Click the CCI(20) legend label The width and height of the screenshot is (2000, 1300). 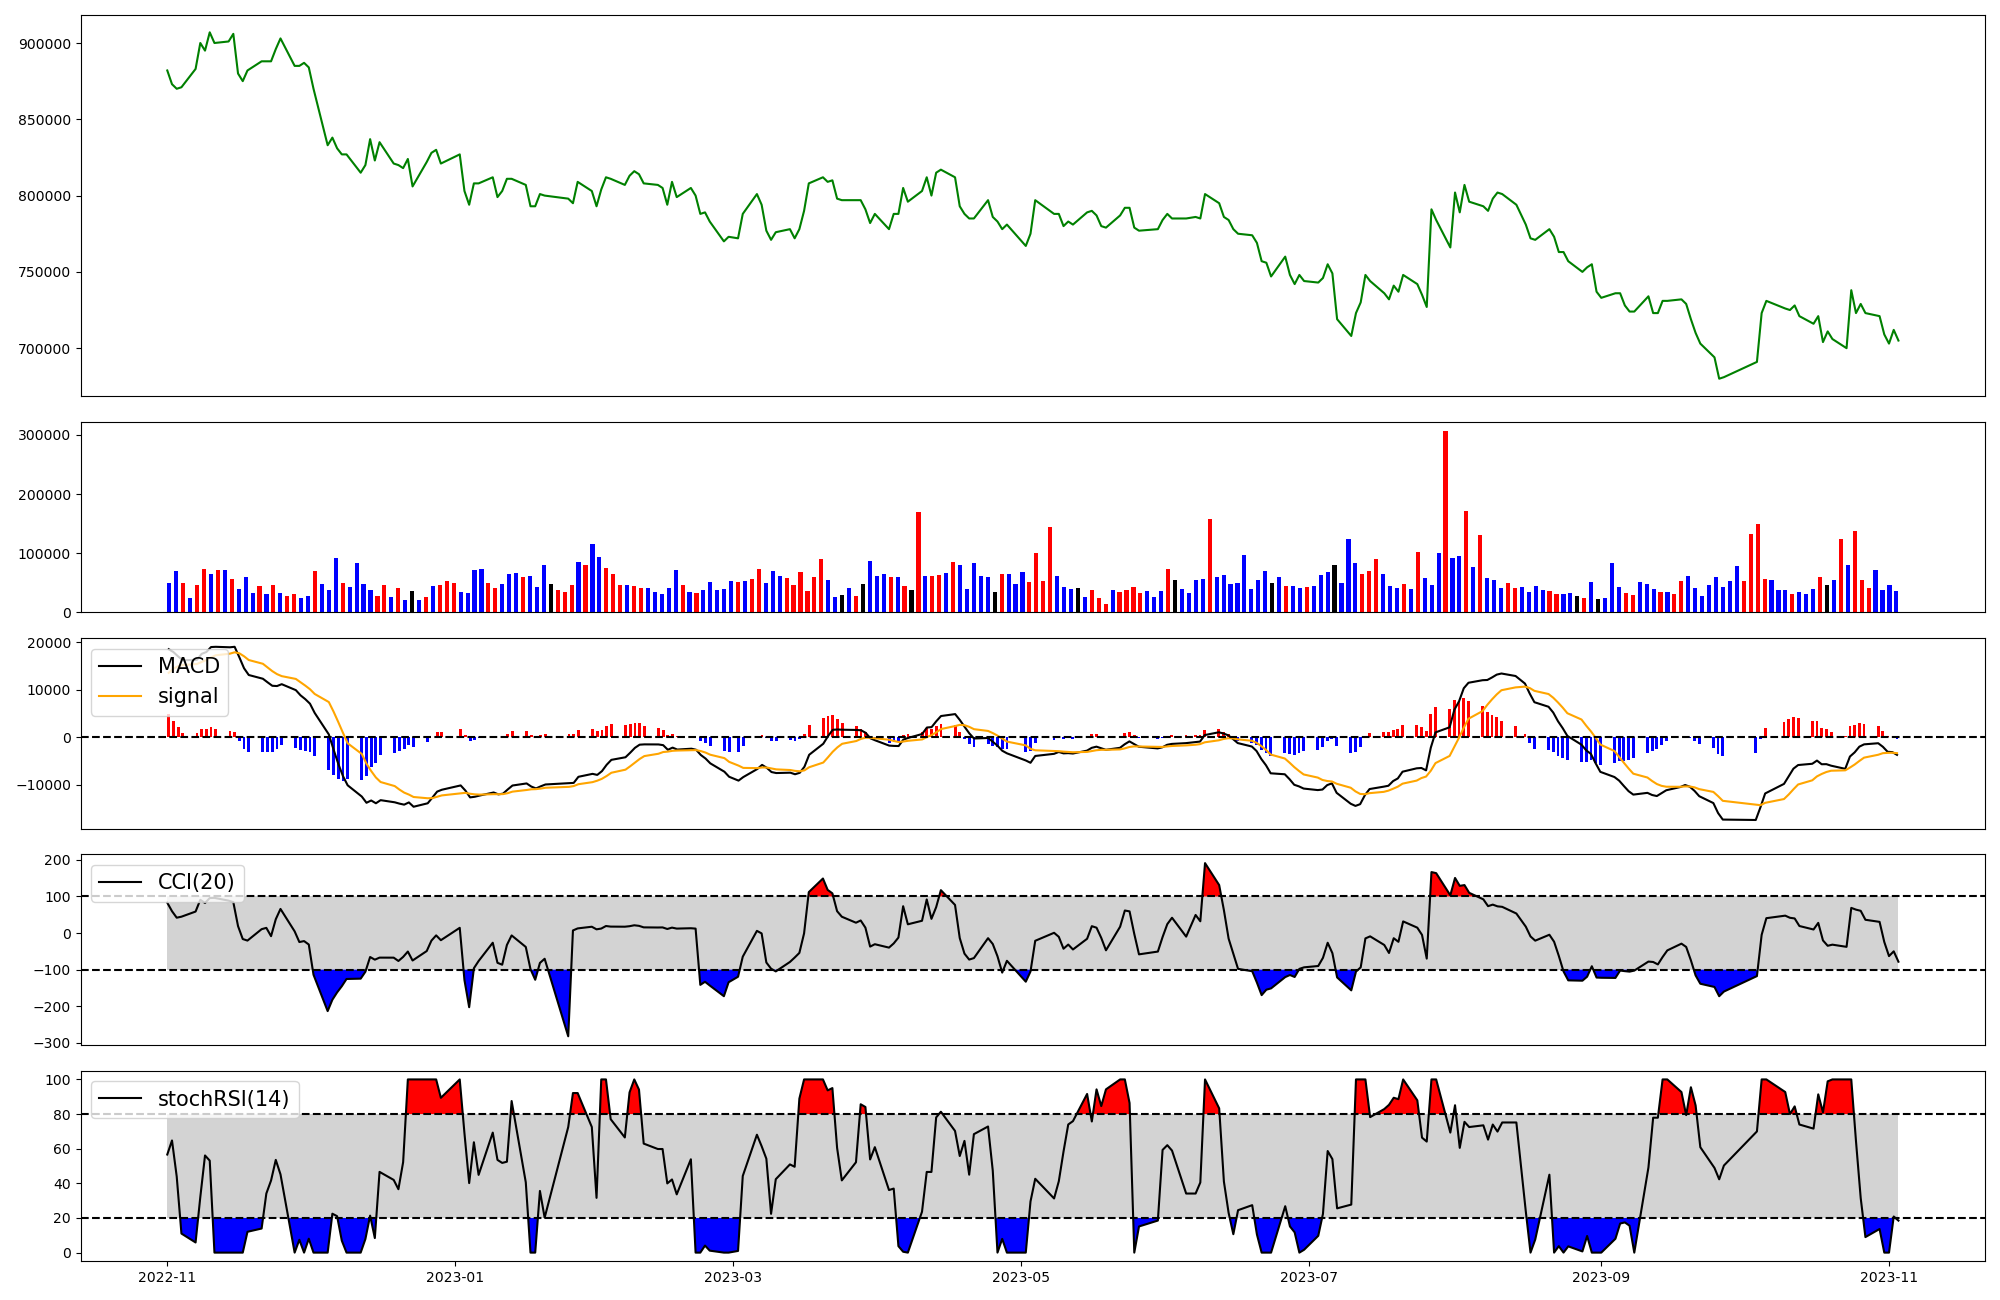pyautogui.click(x=196, y=882)
